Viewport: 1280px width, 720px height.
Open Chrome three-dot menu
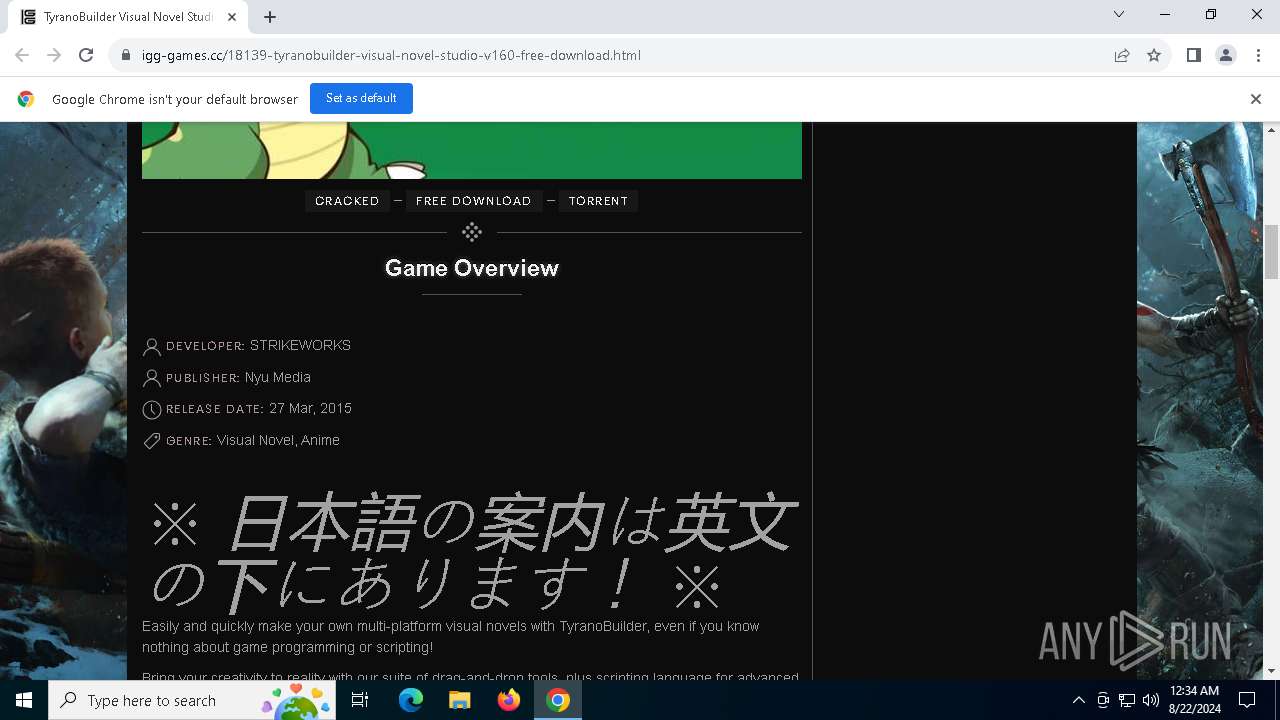point(1258,55)
